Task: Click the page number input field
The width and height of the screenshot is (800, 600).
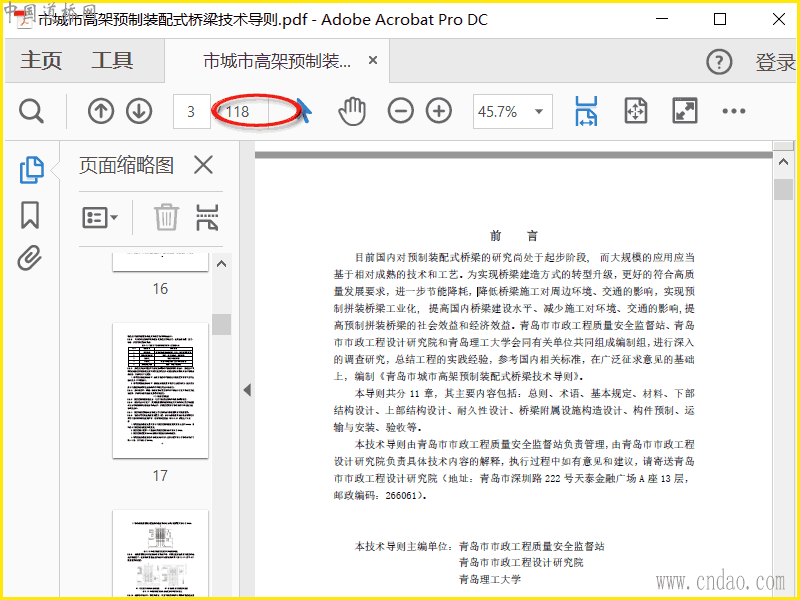Action: [x=191, y=111]
